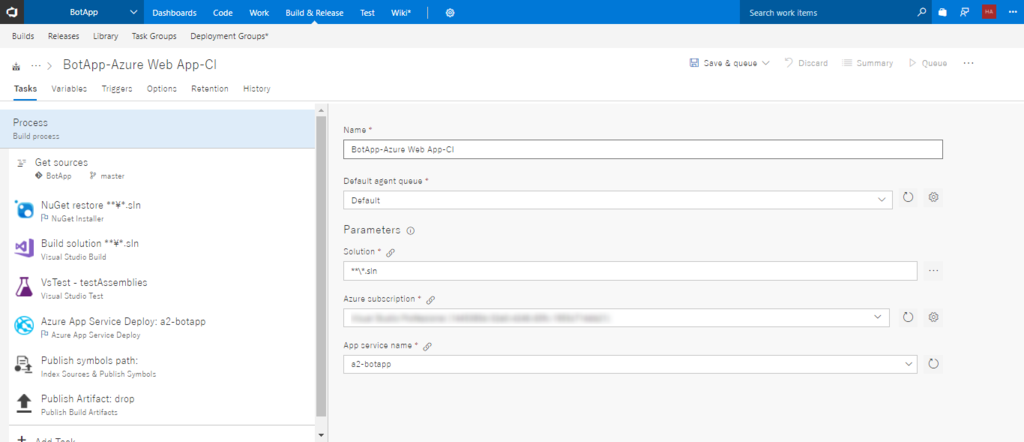Click the Summary button
Screen dimensions: 1024x442
click(868, 63)
